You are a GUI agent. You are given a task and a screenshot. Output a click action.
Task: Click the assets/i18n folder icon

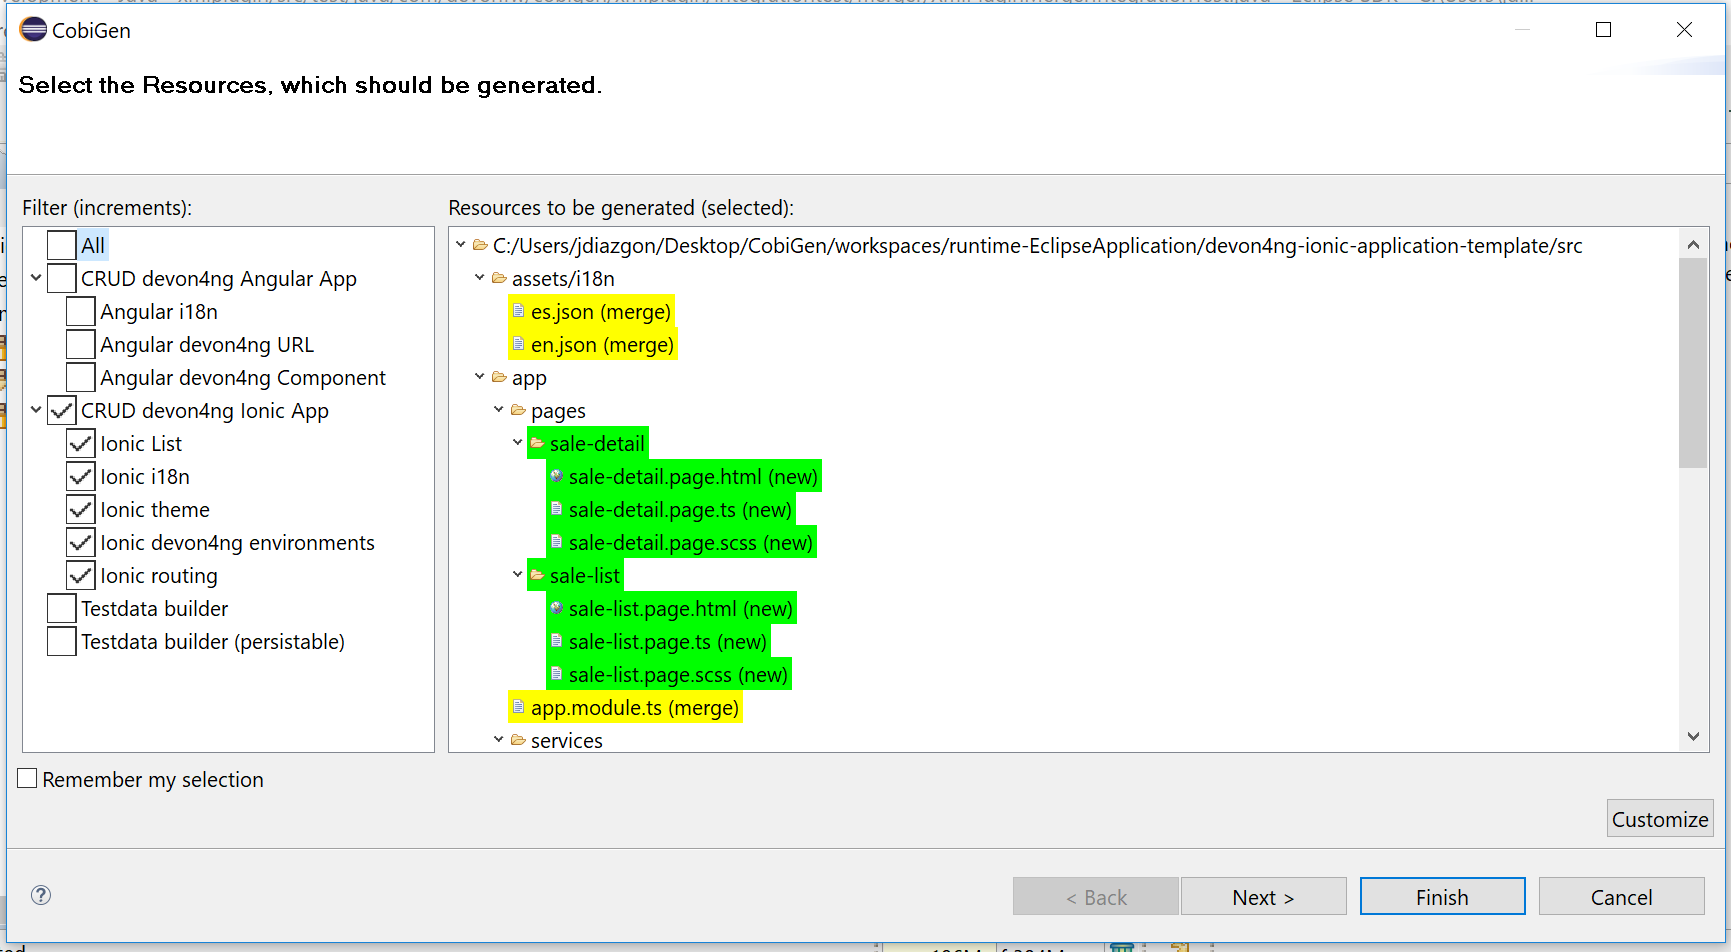pyautogui.click(x=499, y=278)
